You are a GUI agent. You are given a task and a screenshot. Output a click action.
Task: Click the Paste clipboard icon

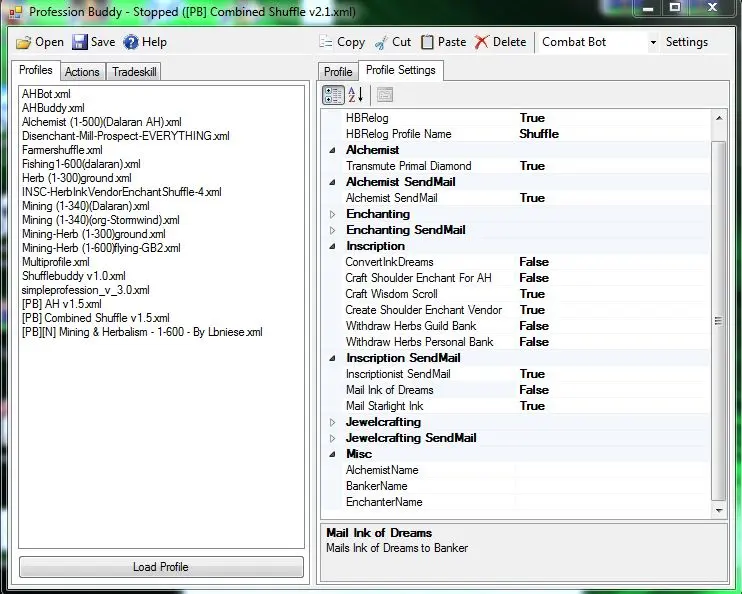point(427,42)
